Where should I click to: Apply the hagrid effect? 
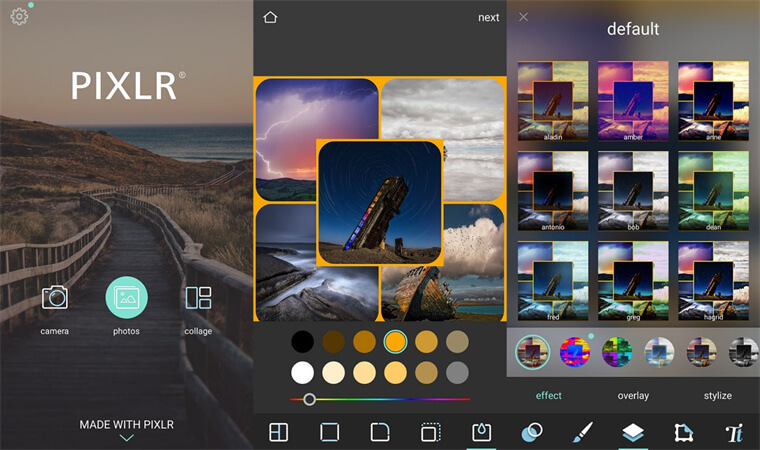[x=713, y=281]
